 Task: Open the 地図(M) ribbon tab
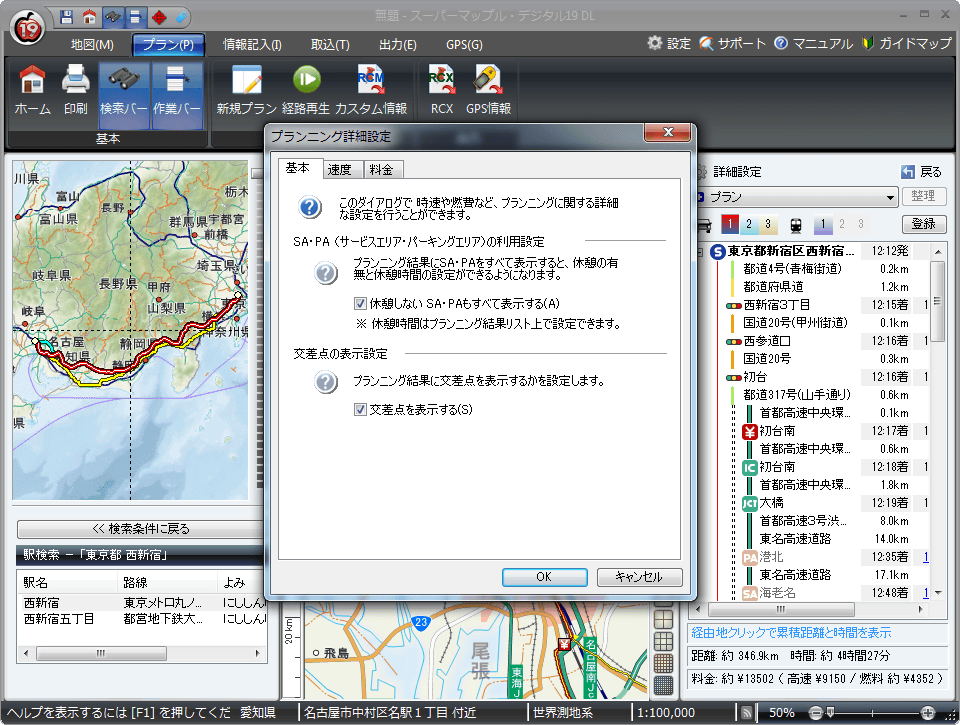tap(92, 45)
